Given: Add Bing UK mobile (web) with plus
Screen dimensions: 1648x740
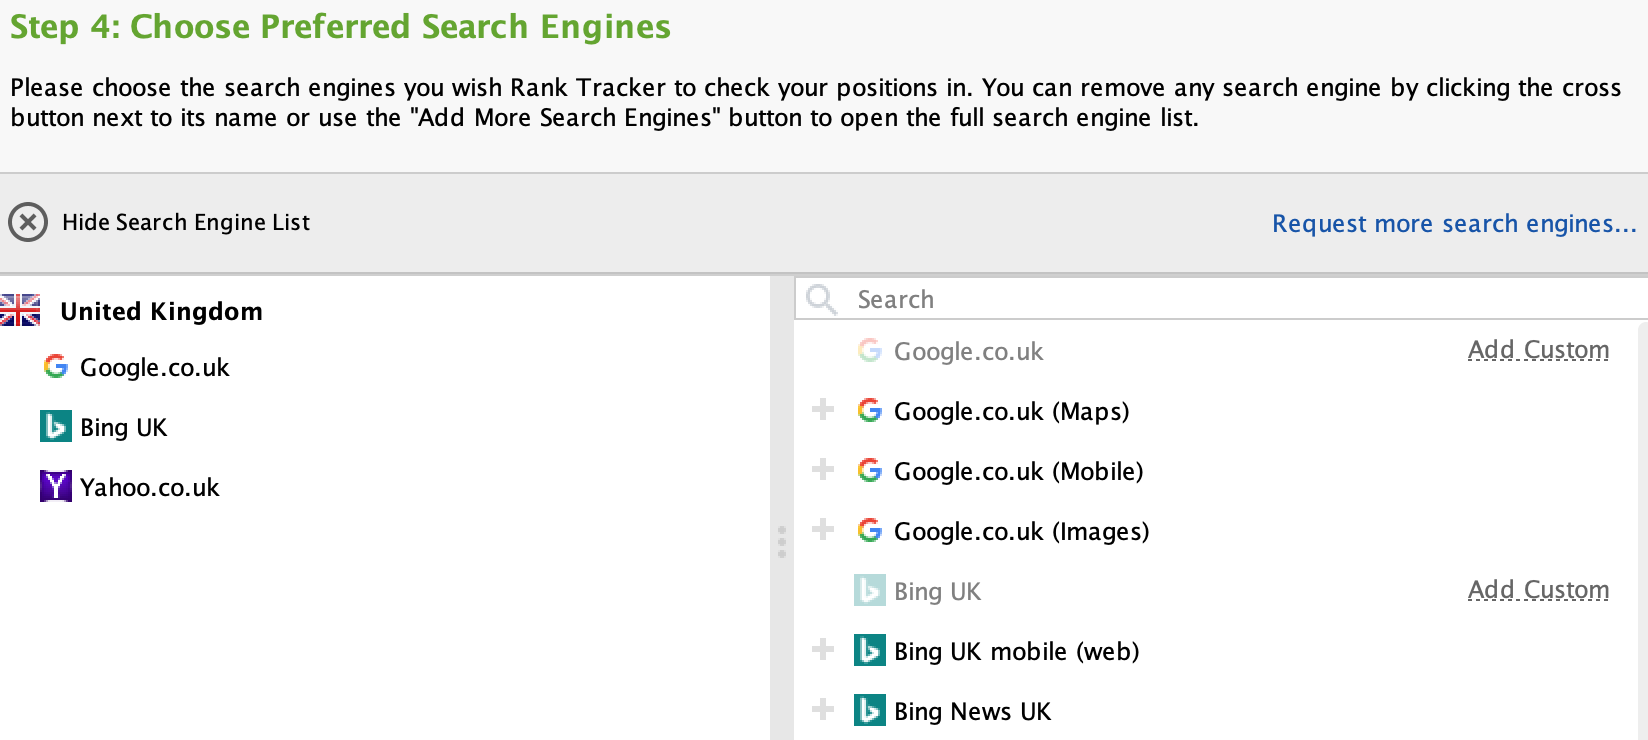Looking at the screenshot, I should click(823, 649).
